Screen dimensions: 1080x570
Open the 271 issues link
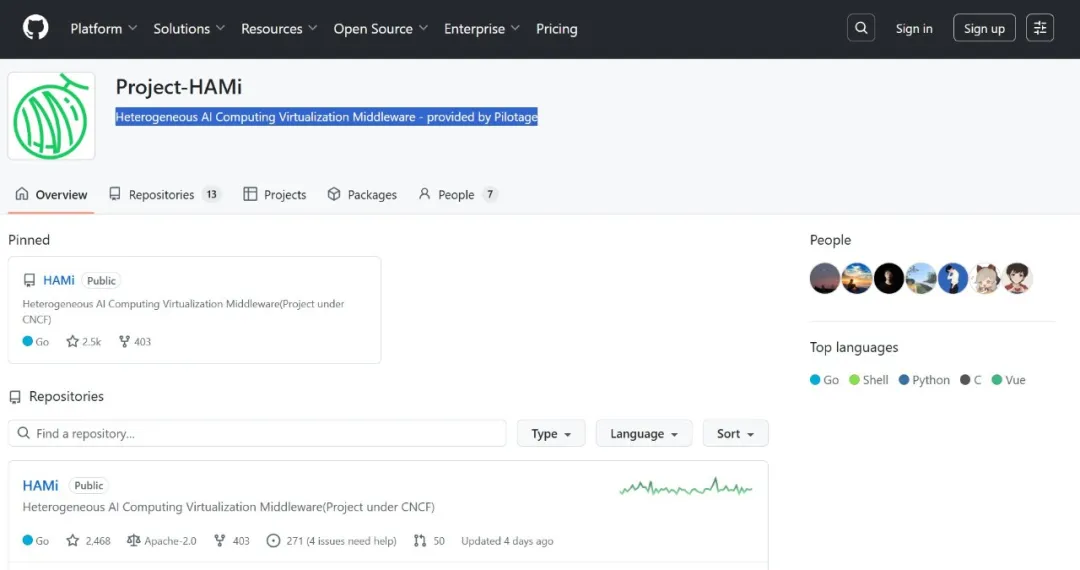[331, 541]
